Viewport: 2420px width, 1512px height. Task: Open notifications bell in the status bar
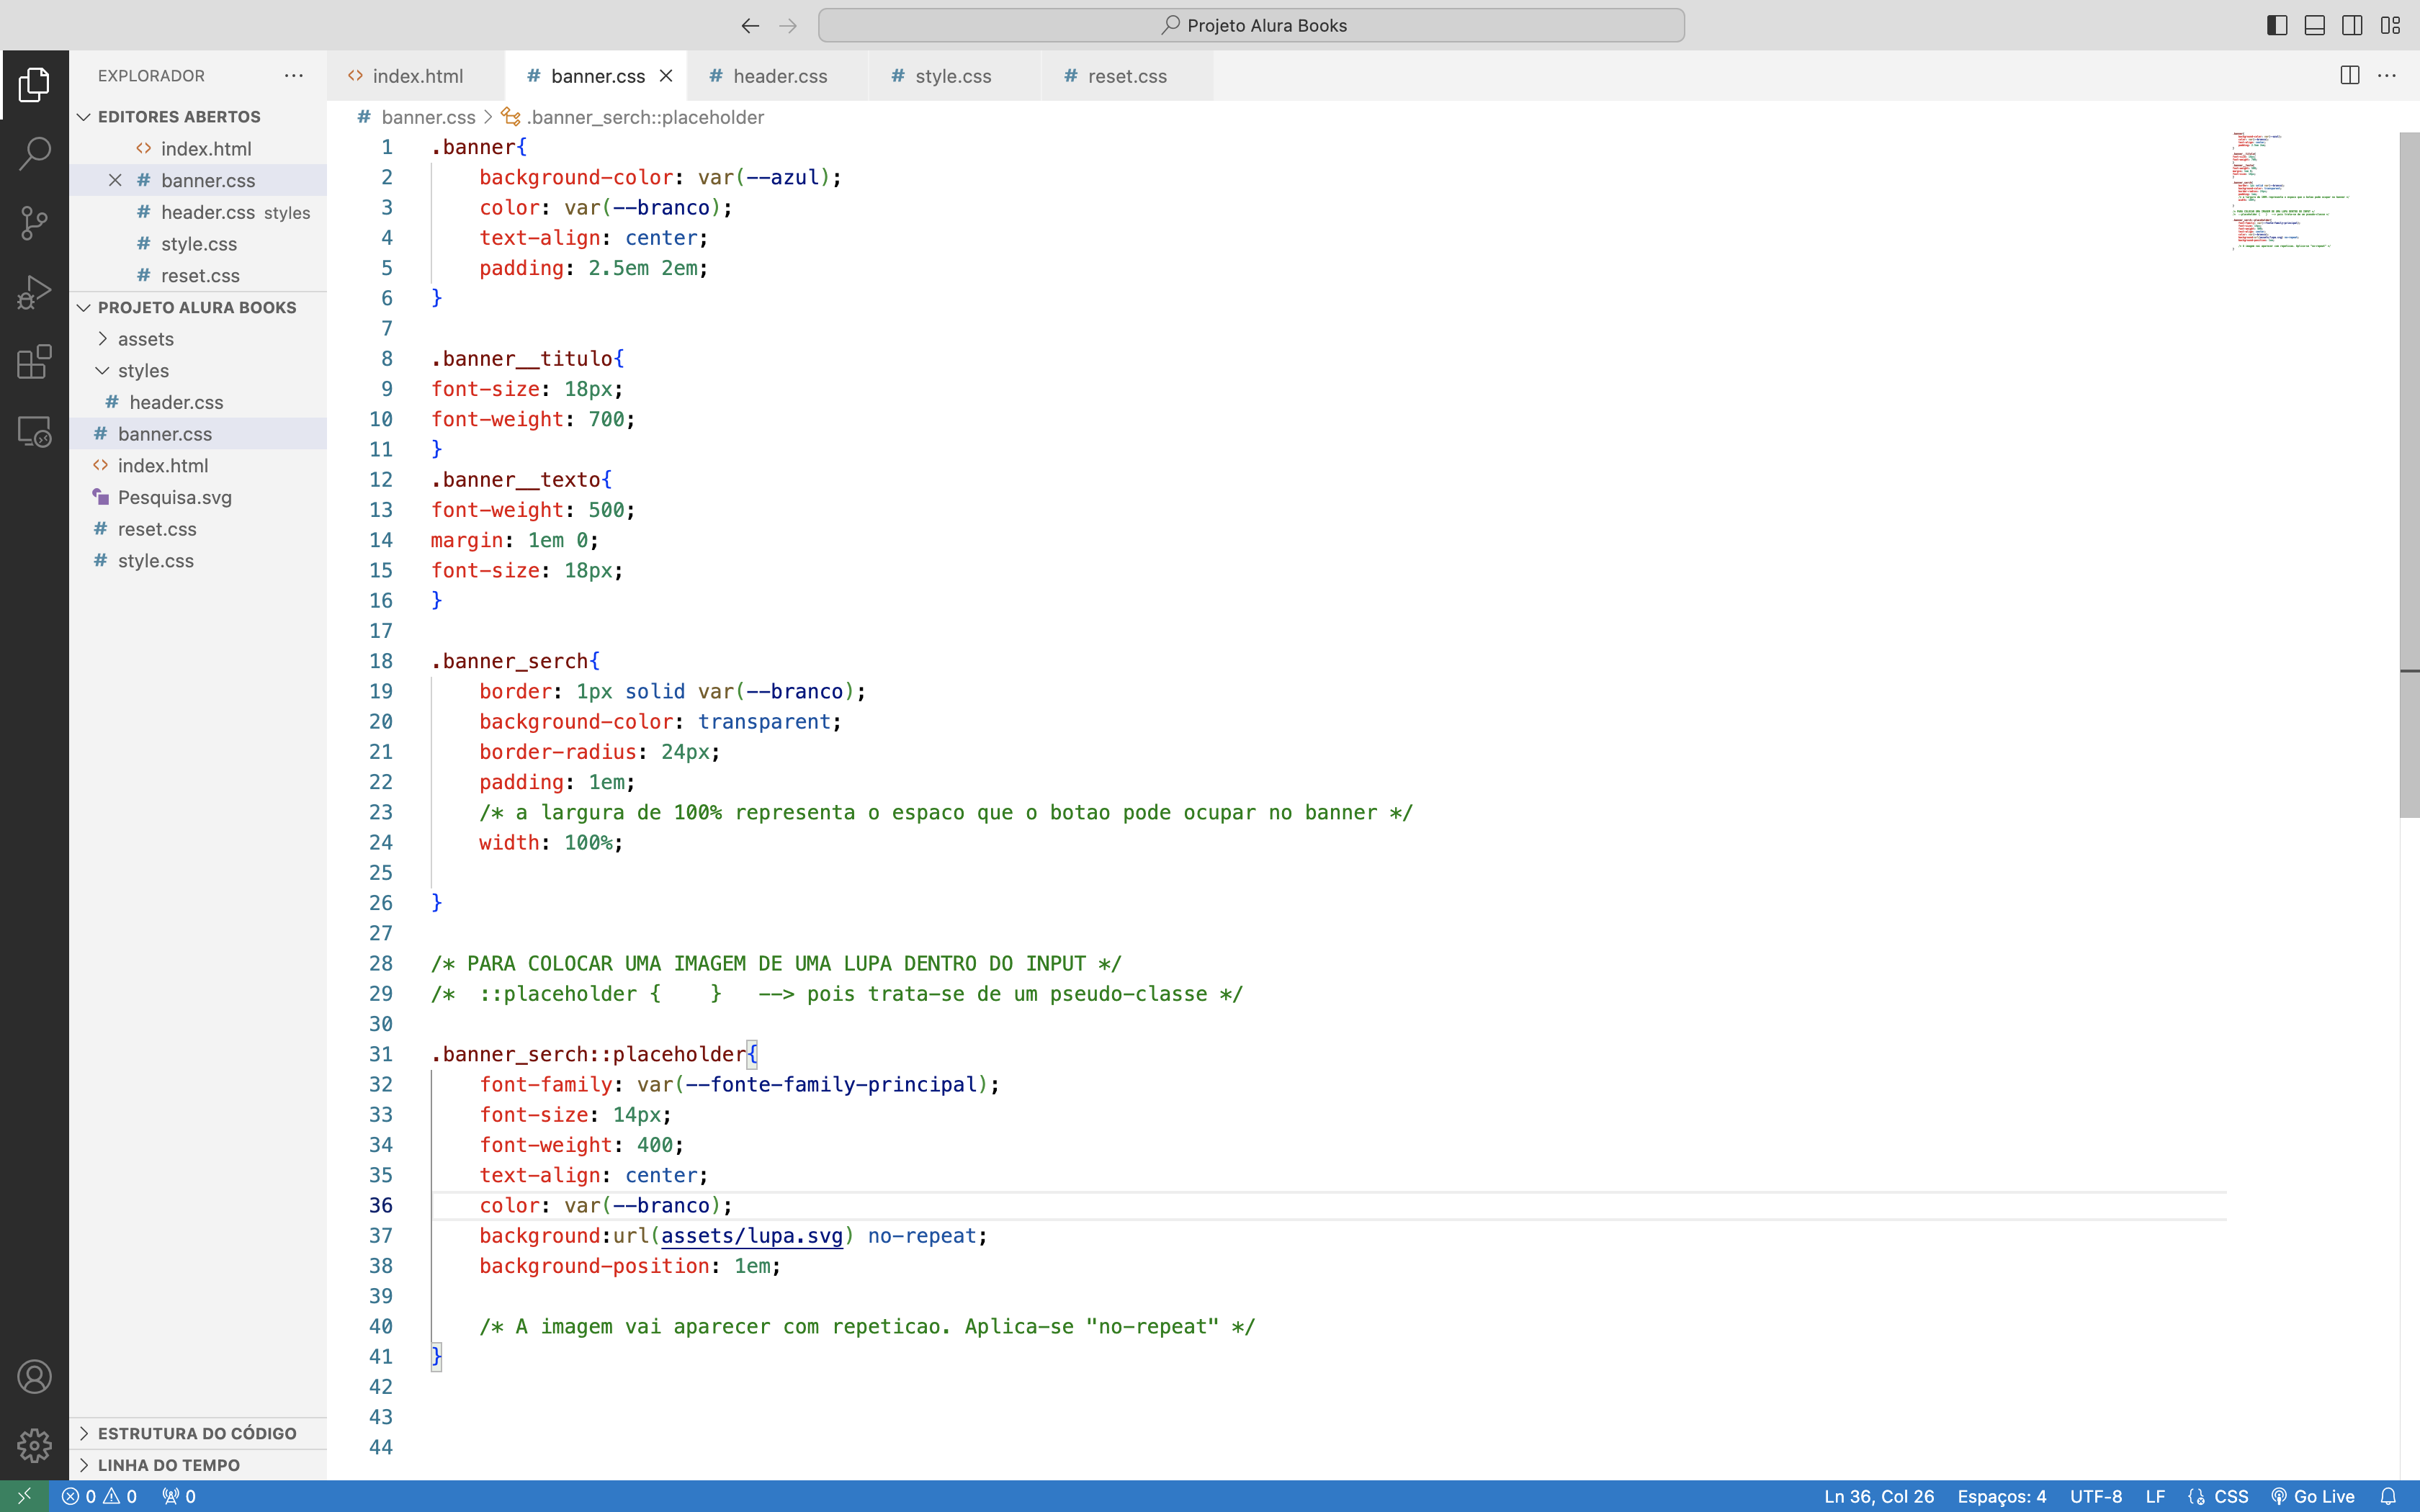(x=2388, y=1496)
